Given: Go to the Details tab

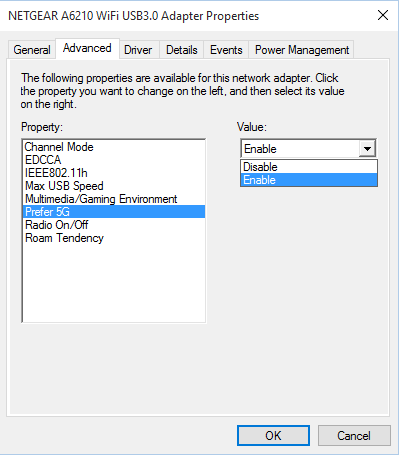Looking at the screenshot, I should tap(182, 50).
